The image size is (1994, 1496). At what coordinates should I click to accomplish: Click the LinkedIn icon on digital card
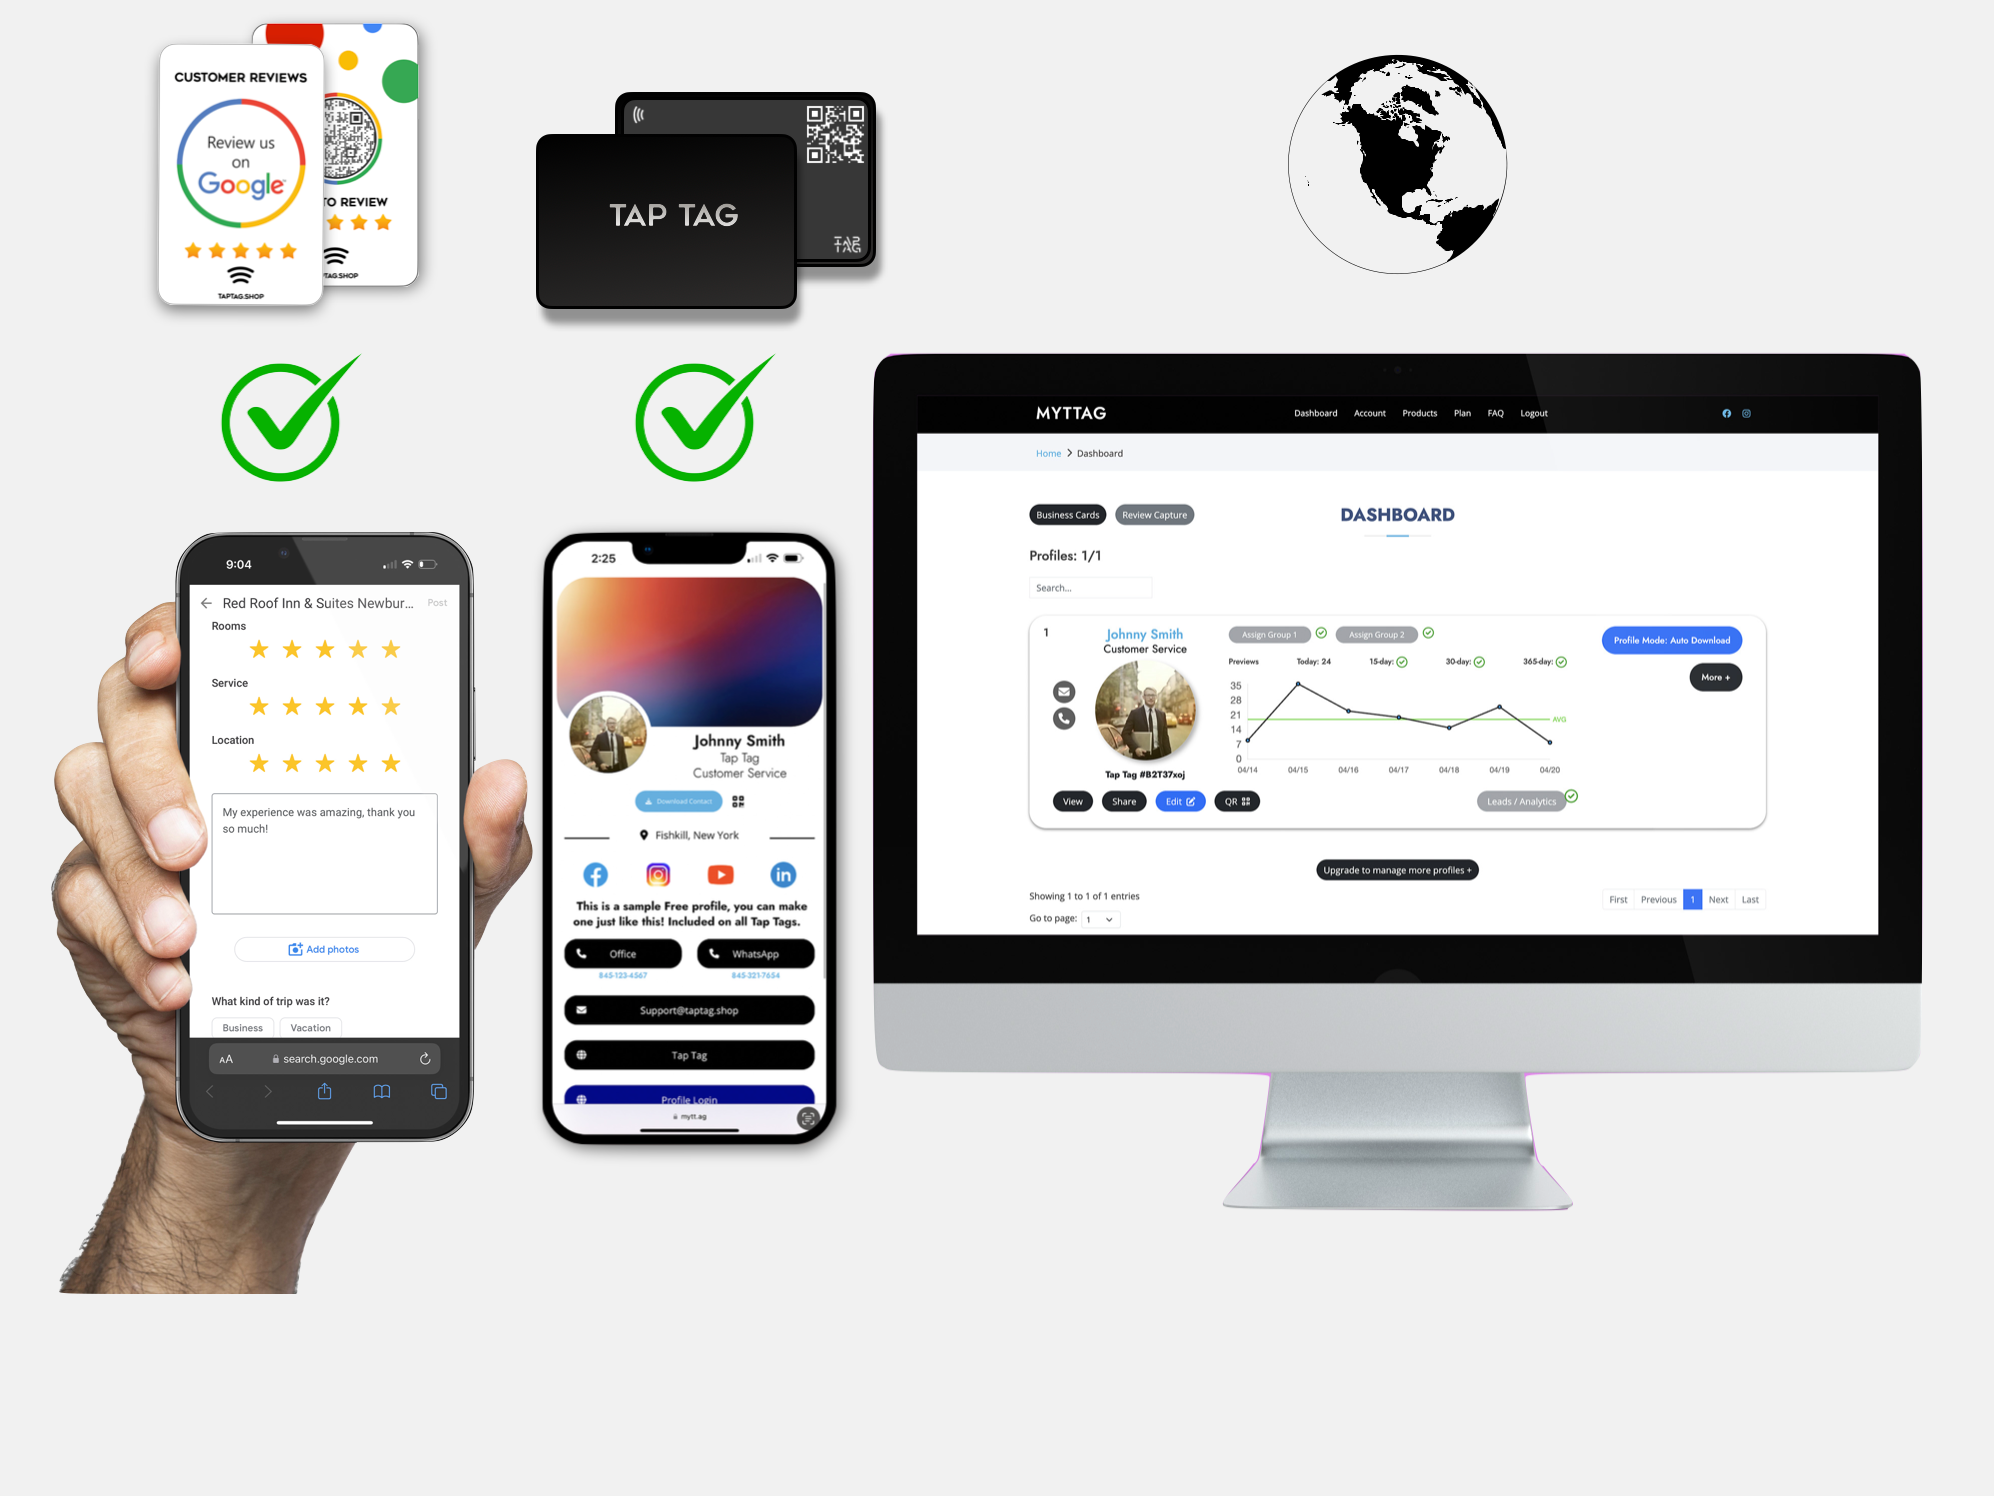pos(781,875)
